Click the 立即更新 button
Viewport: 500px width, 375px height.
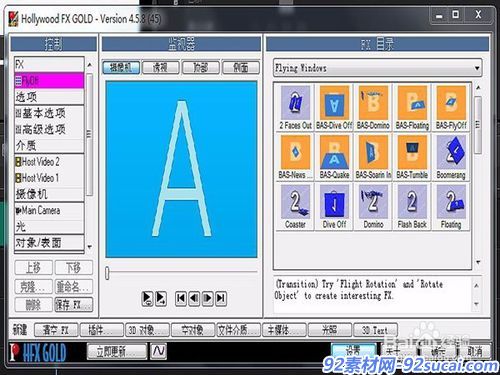tap(117, 351)
